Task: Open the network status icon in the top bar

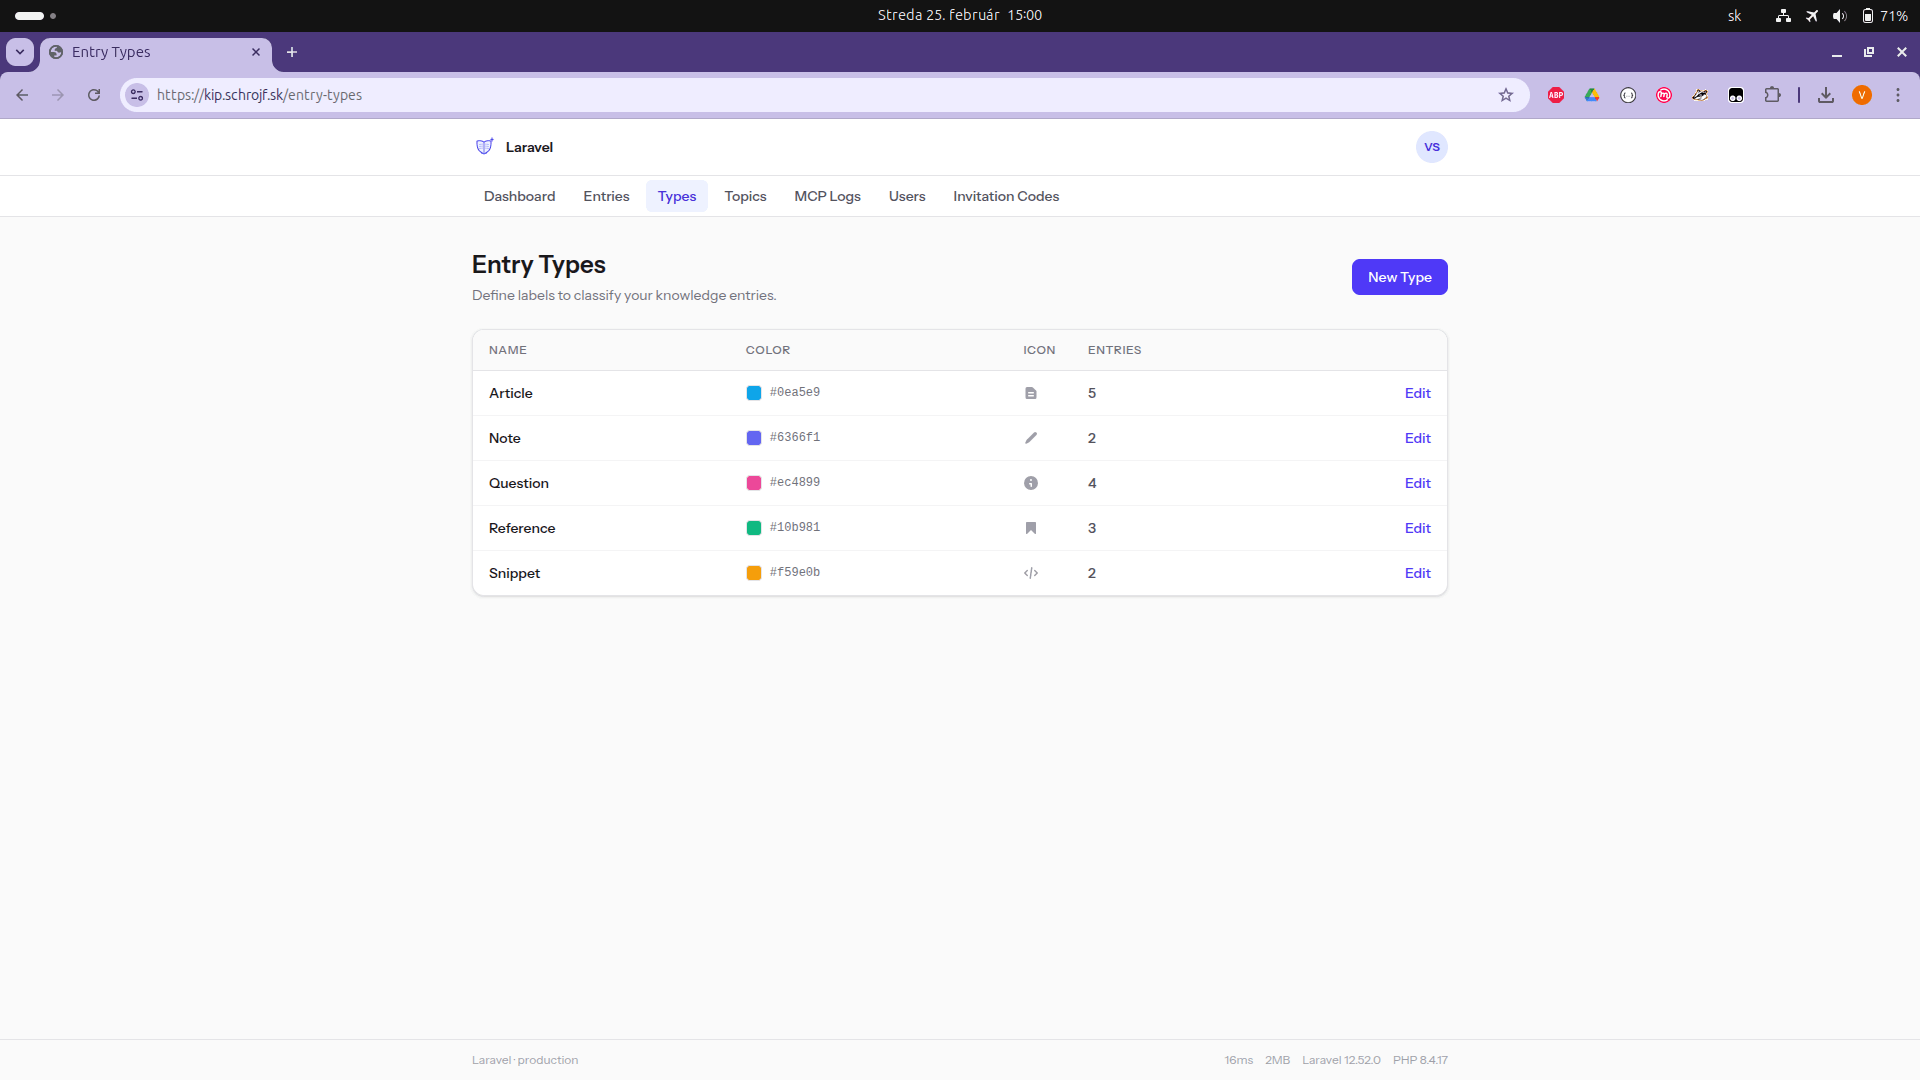Action: [1783, 15]
